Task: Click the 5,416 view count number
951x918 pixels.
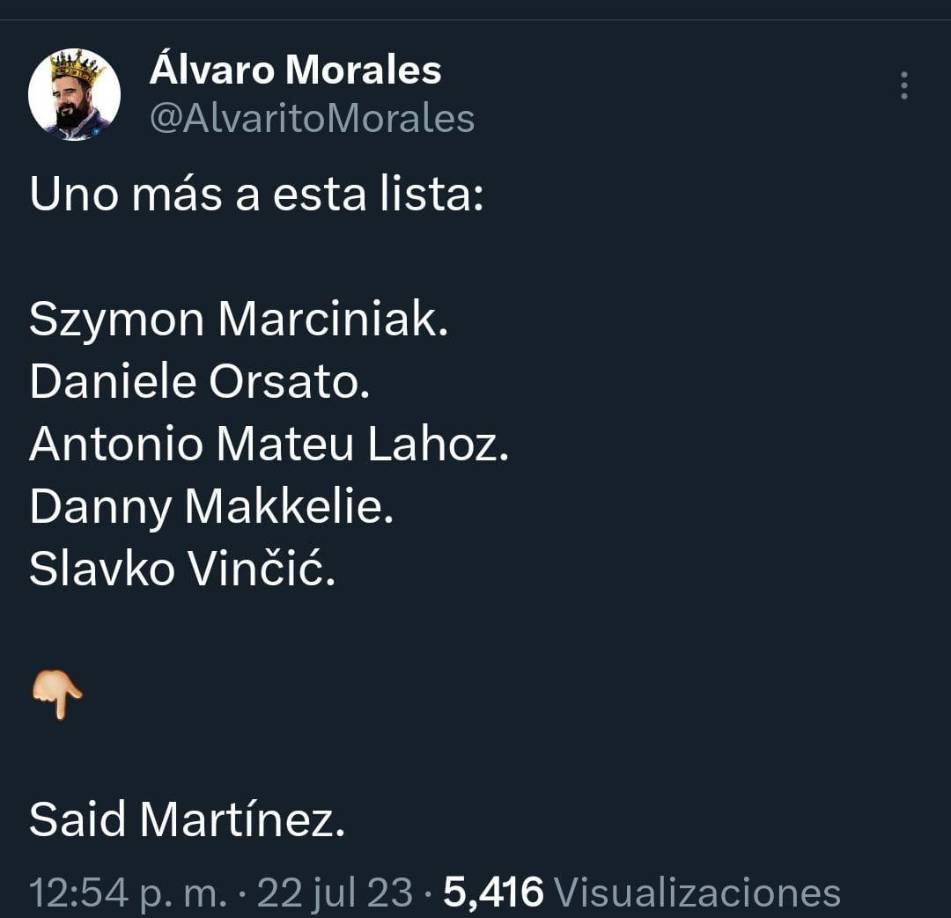Action: [493, 891]
